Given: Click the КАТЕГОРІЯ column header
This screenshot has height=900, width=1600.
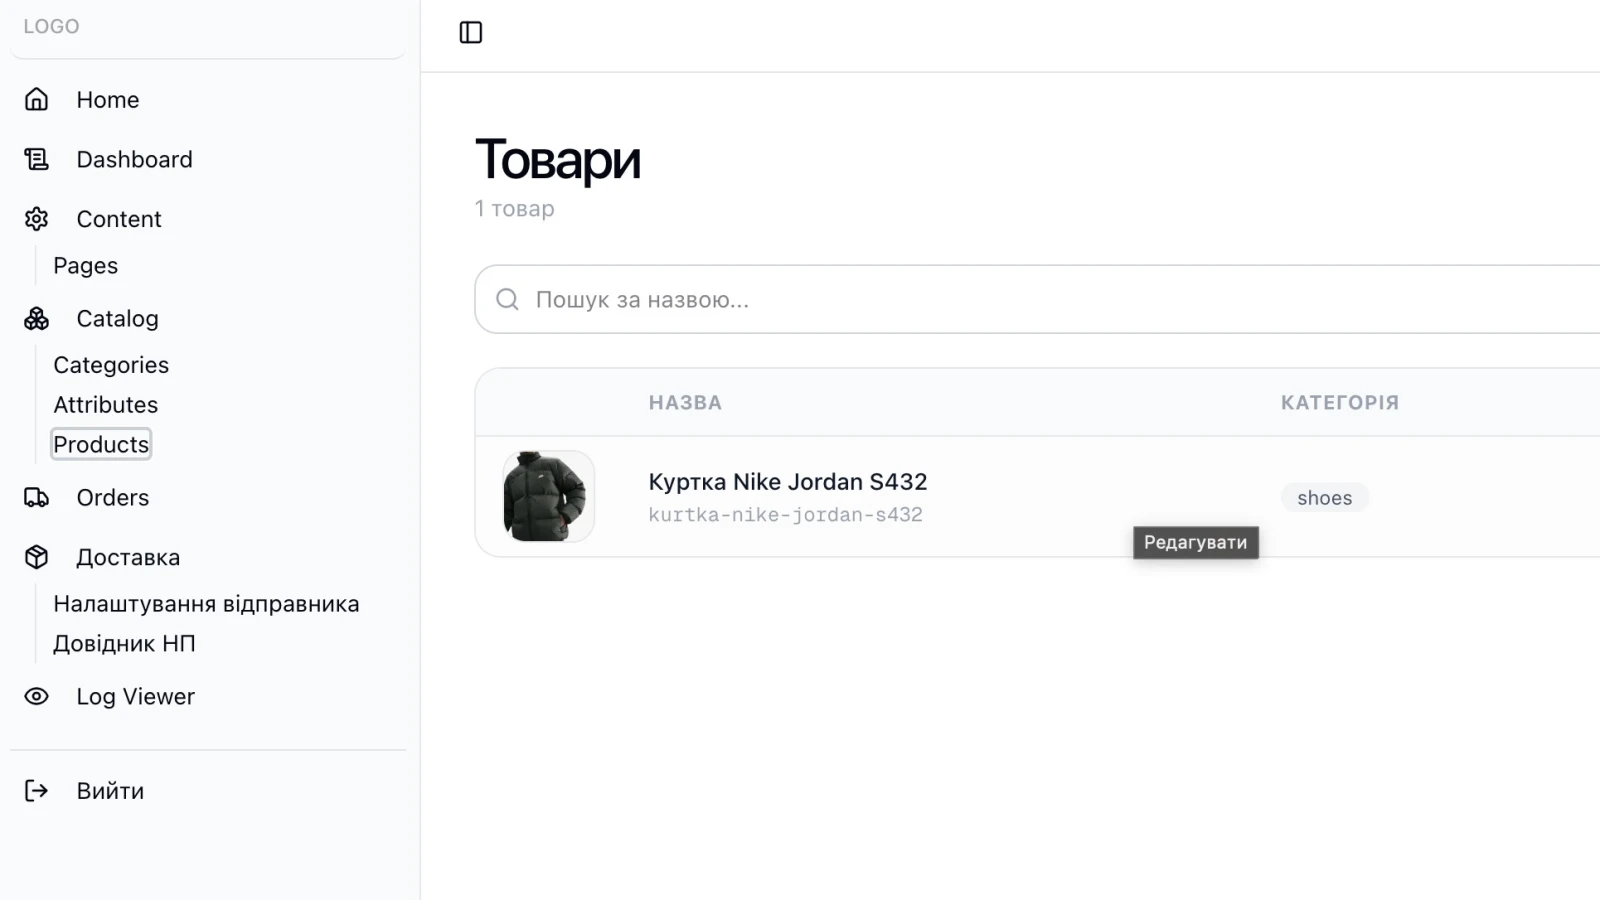Looking at the screenshot, I should pyautogui.click(x=1340, y=403).
